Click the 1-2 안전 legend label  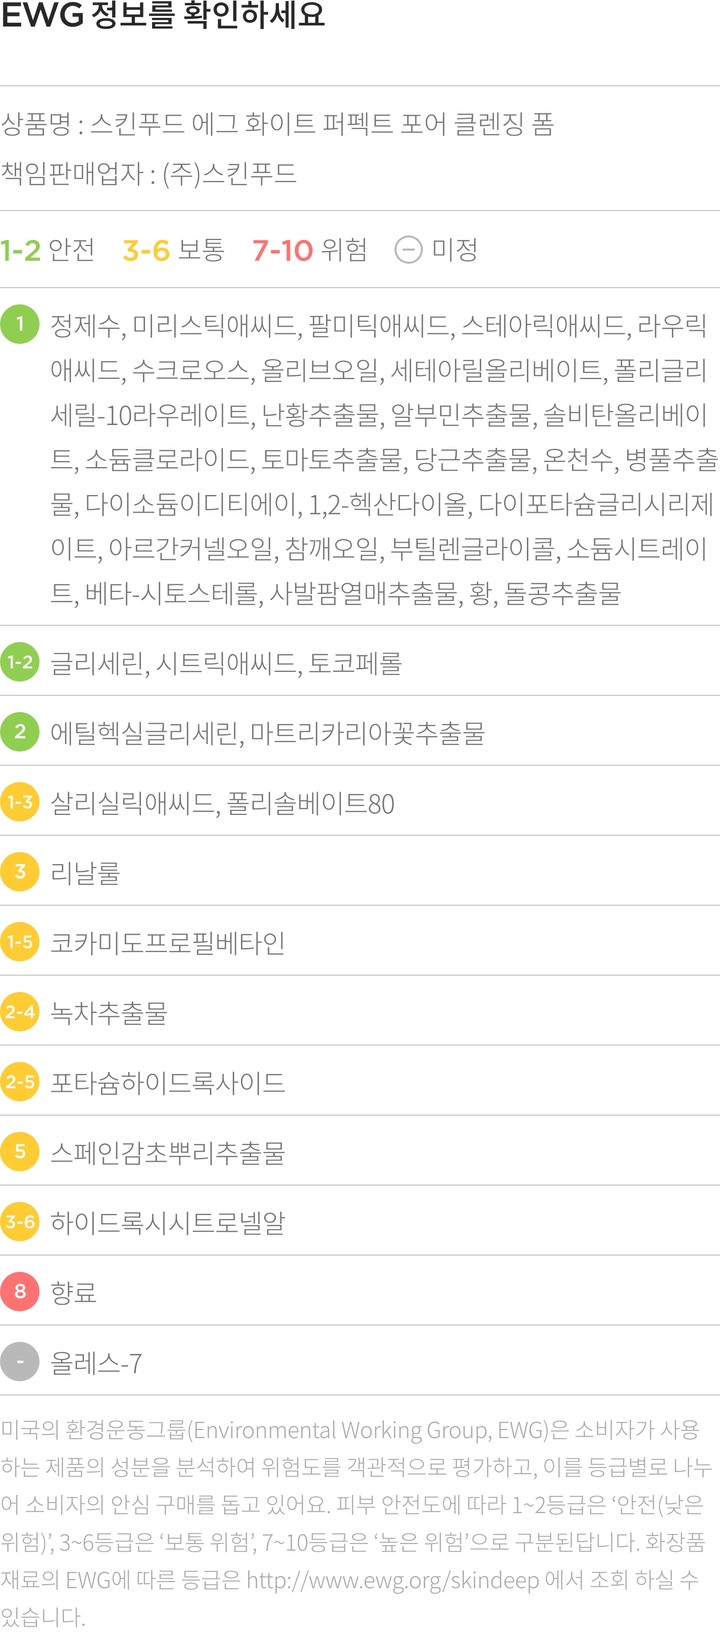[x=48, y=249]
